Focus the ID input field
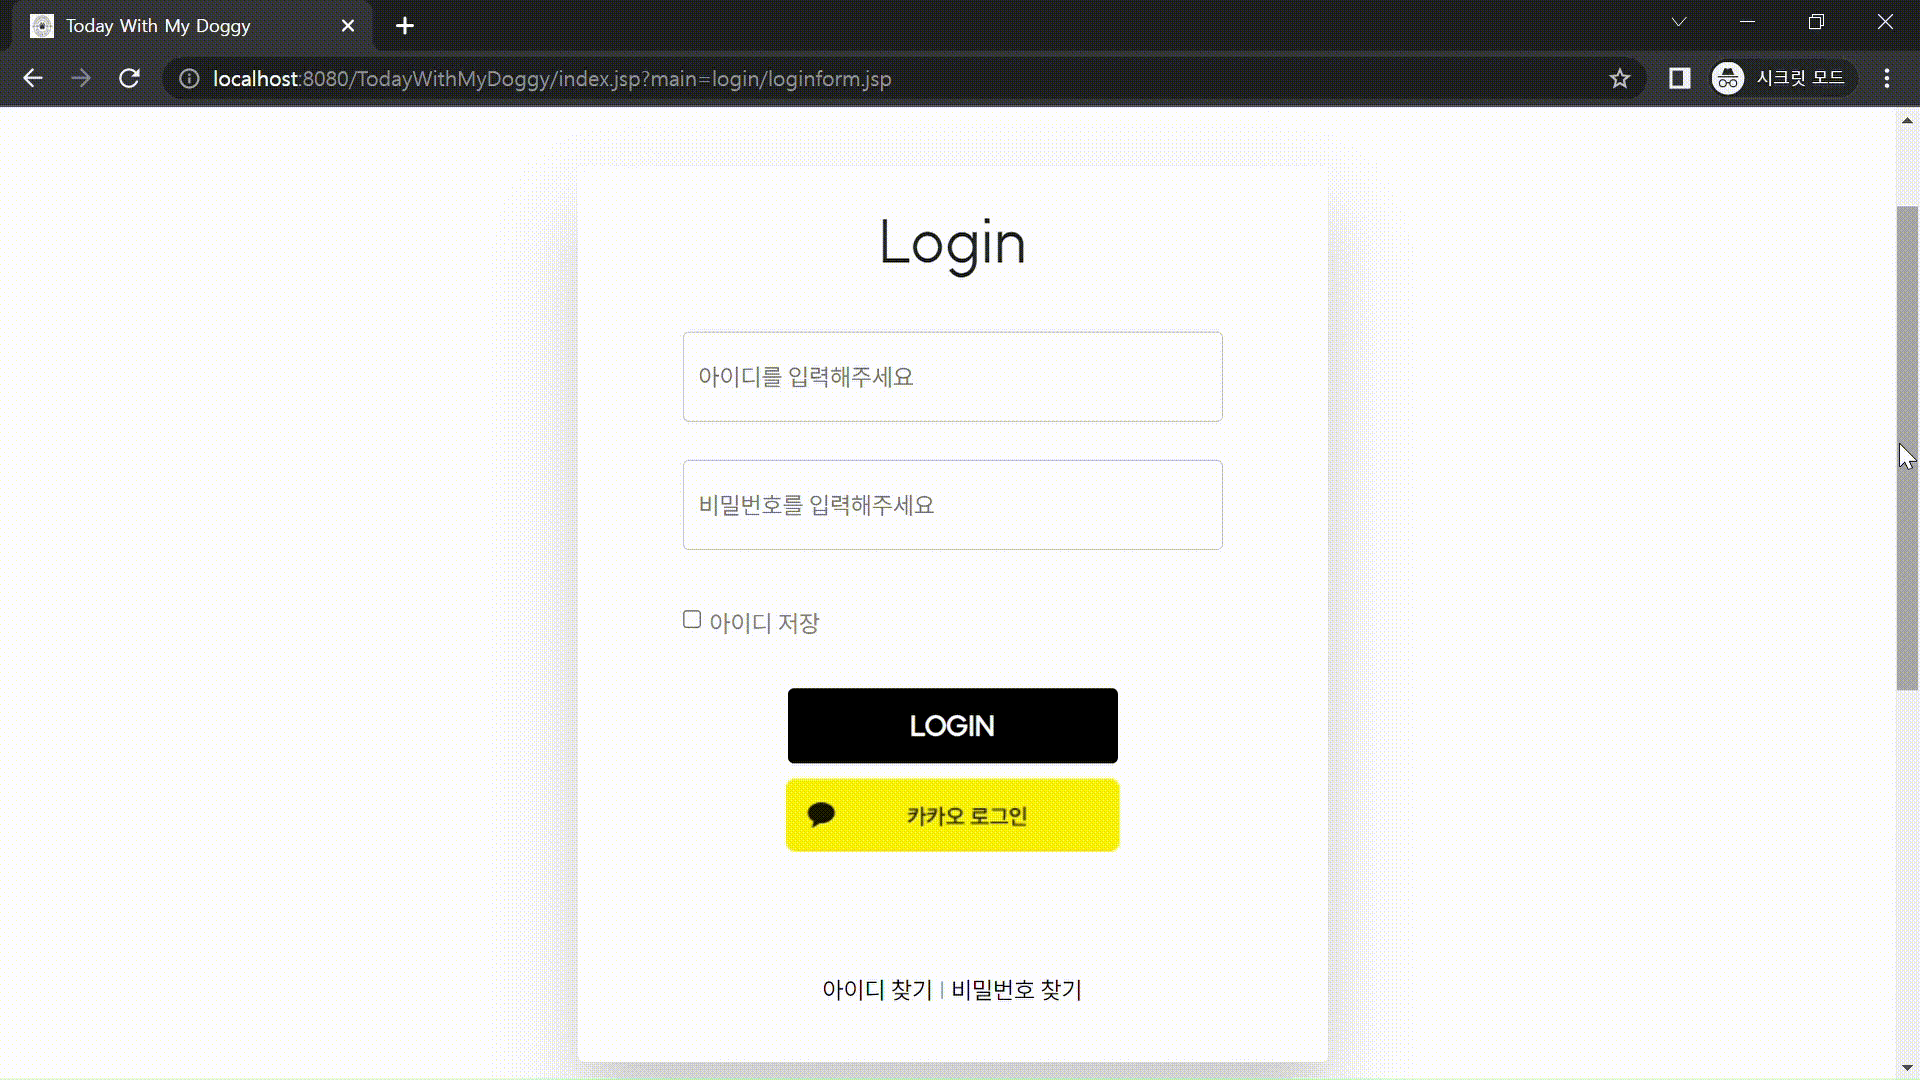This screenshot has width=1920, height=1080. (x=952, y=377)
